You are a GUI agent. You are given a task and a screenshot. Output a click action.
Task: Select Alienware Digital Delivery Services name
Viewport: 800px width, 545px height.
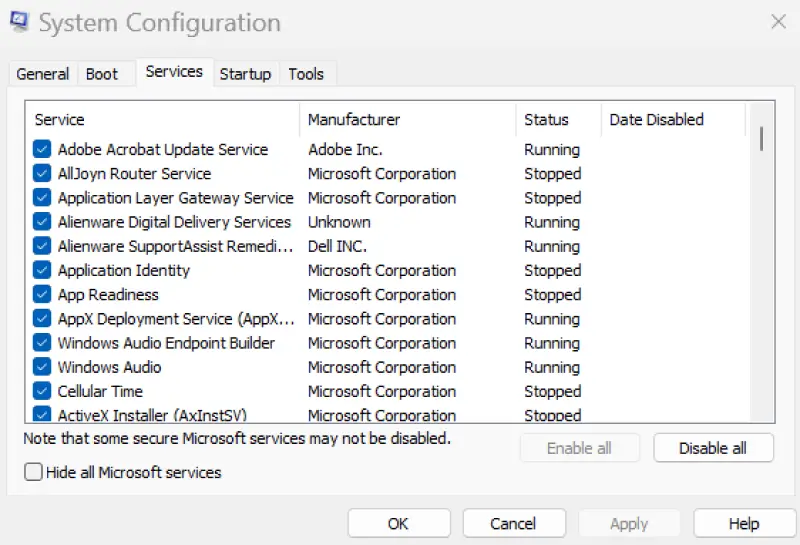pyautogui.click(x=174, y=222)
